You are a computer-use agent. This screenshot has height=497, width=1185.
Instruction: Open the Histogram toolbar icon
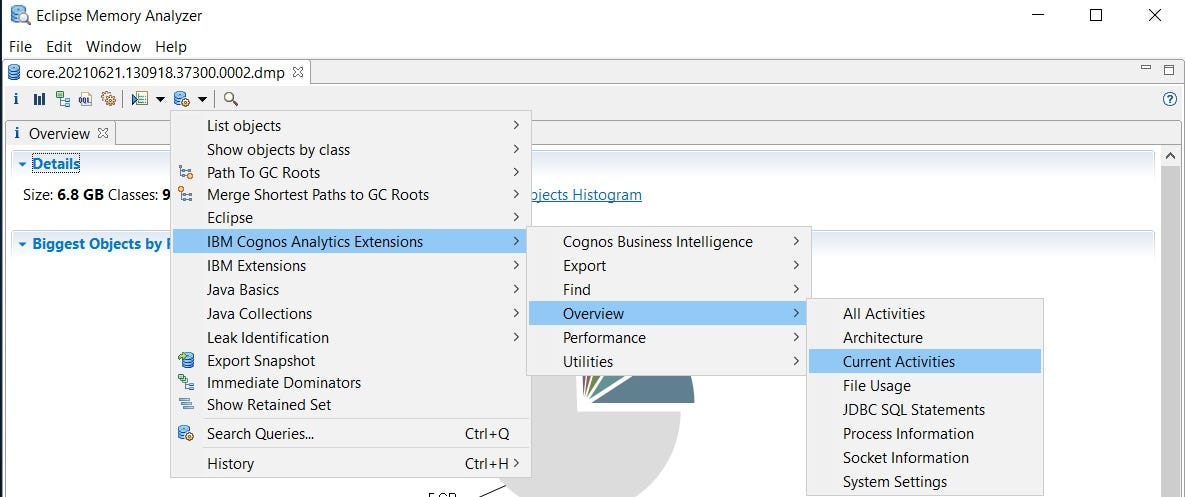click(39, 99)
